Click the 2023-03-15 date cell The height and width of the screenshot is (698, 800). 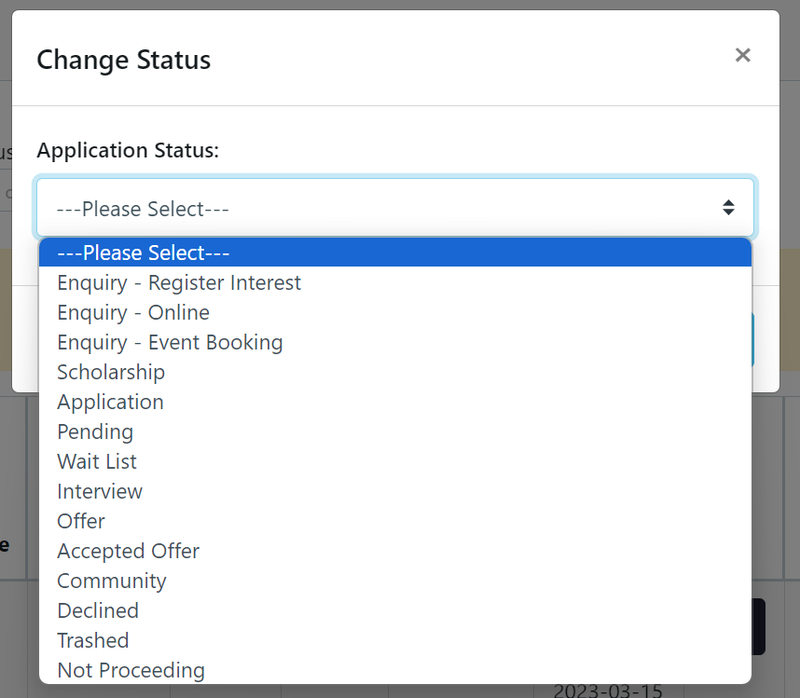(x=612, y=688)
